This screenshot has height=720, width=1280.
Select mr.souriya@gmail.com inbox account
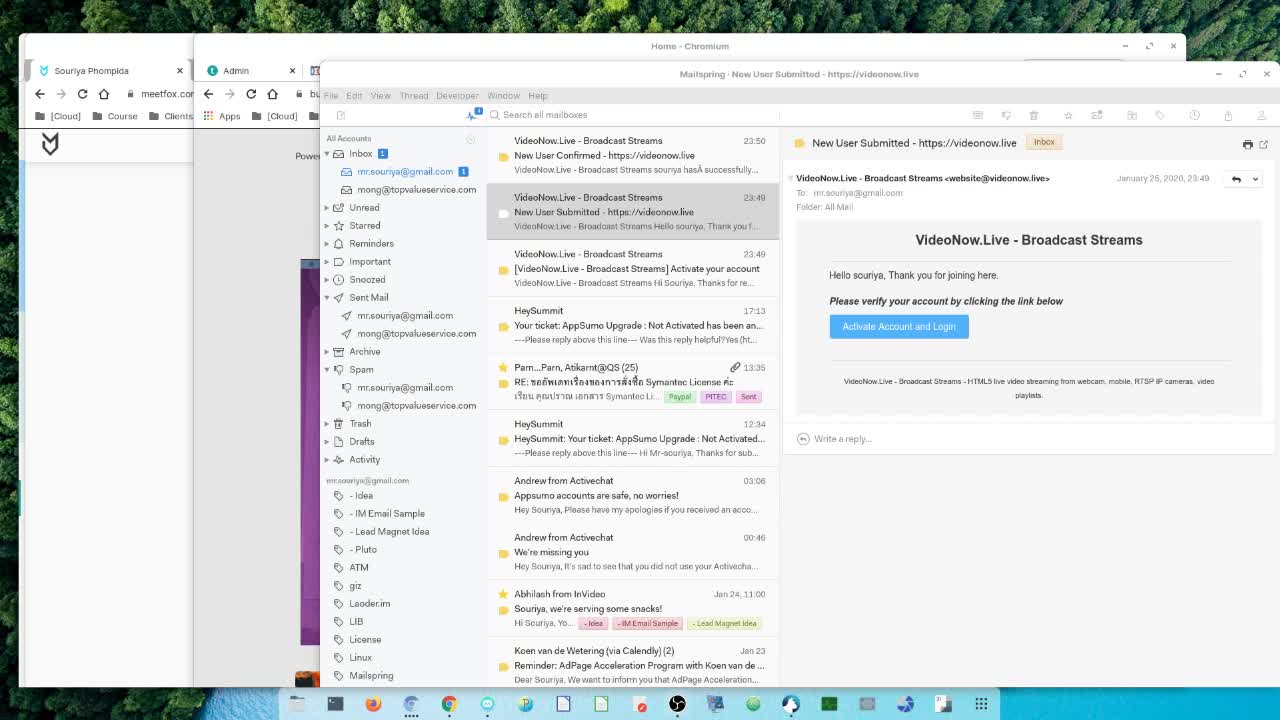point(405,172)
